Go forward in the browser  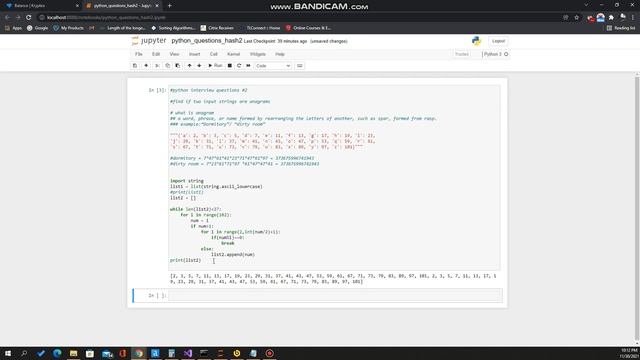(x=18, y=18)
